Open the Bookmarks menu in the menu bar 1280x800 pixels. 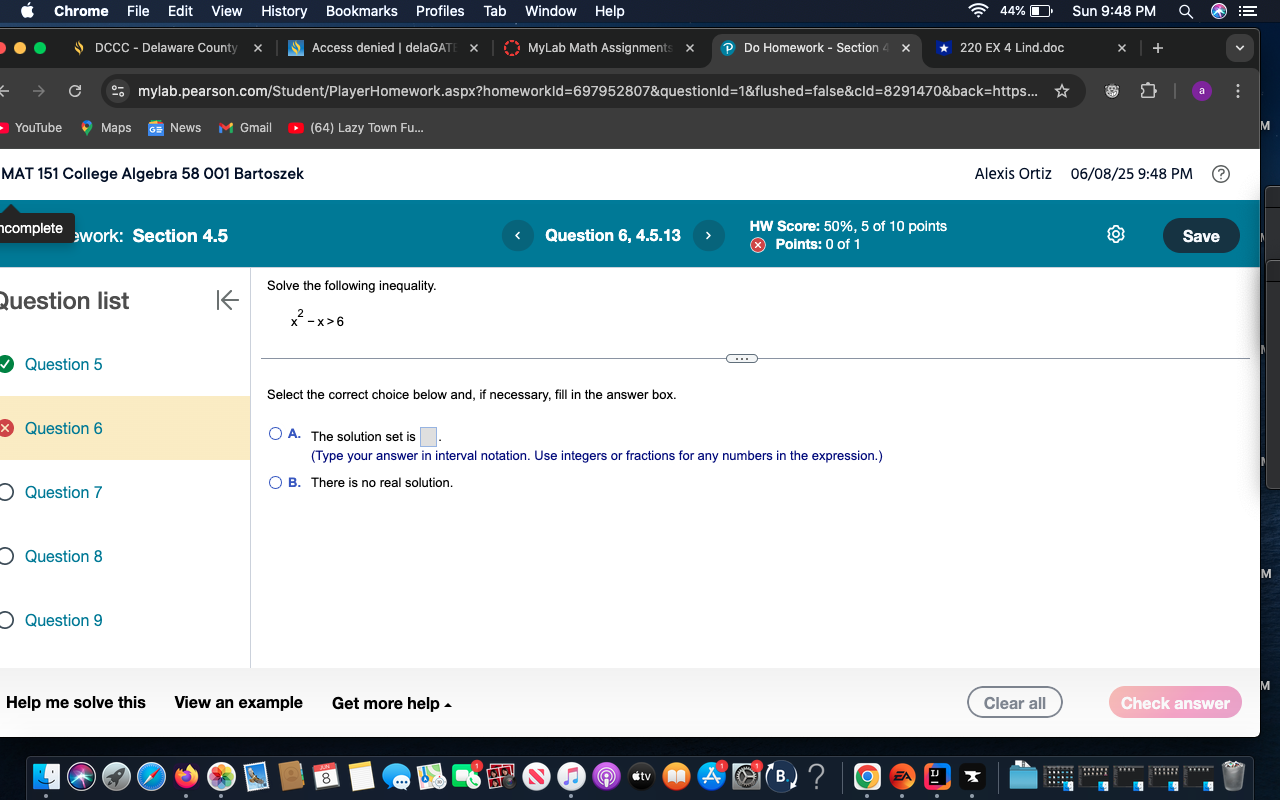tap(361, 11)
